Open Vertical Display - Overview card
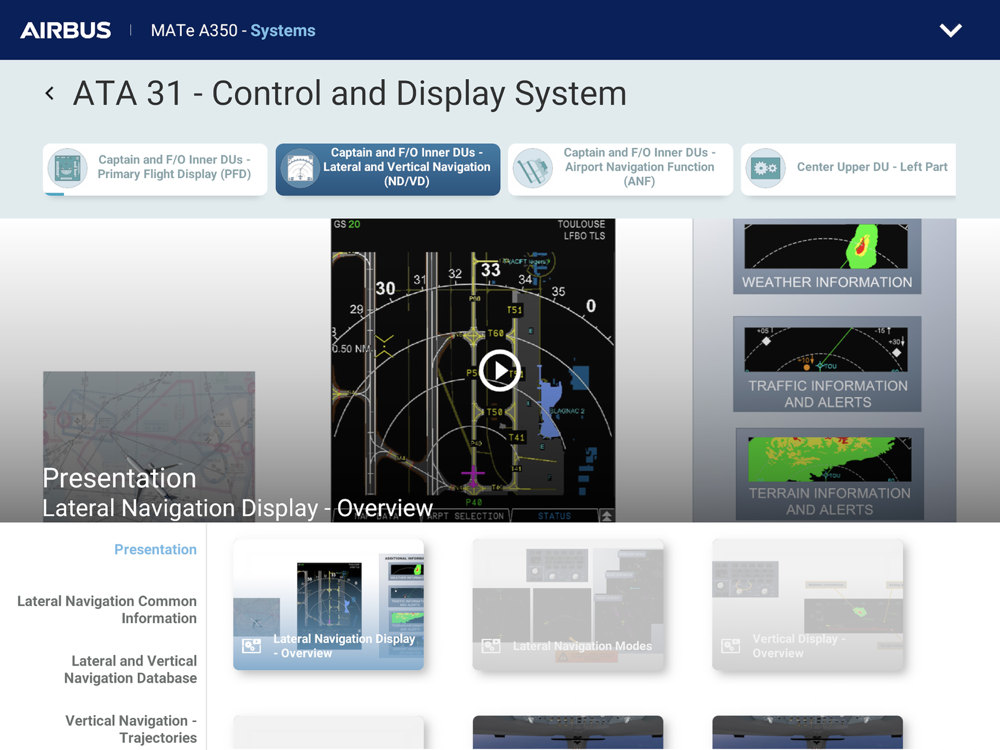 807,605
